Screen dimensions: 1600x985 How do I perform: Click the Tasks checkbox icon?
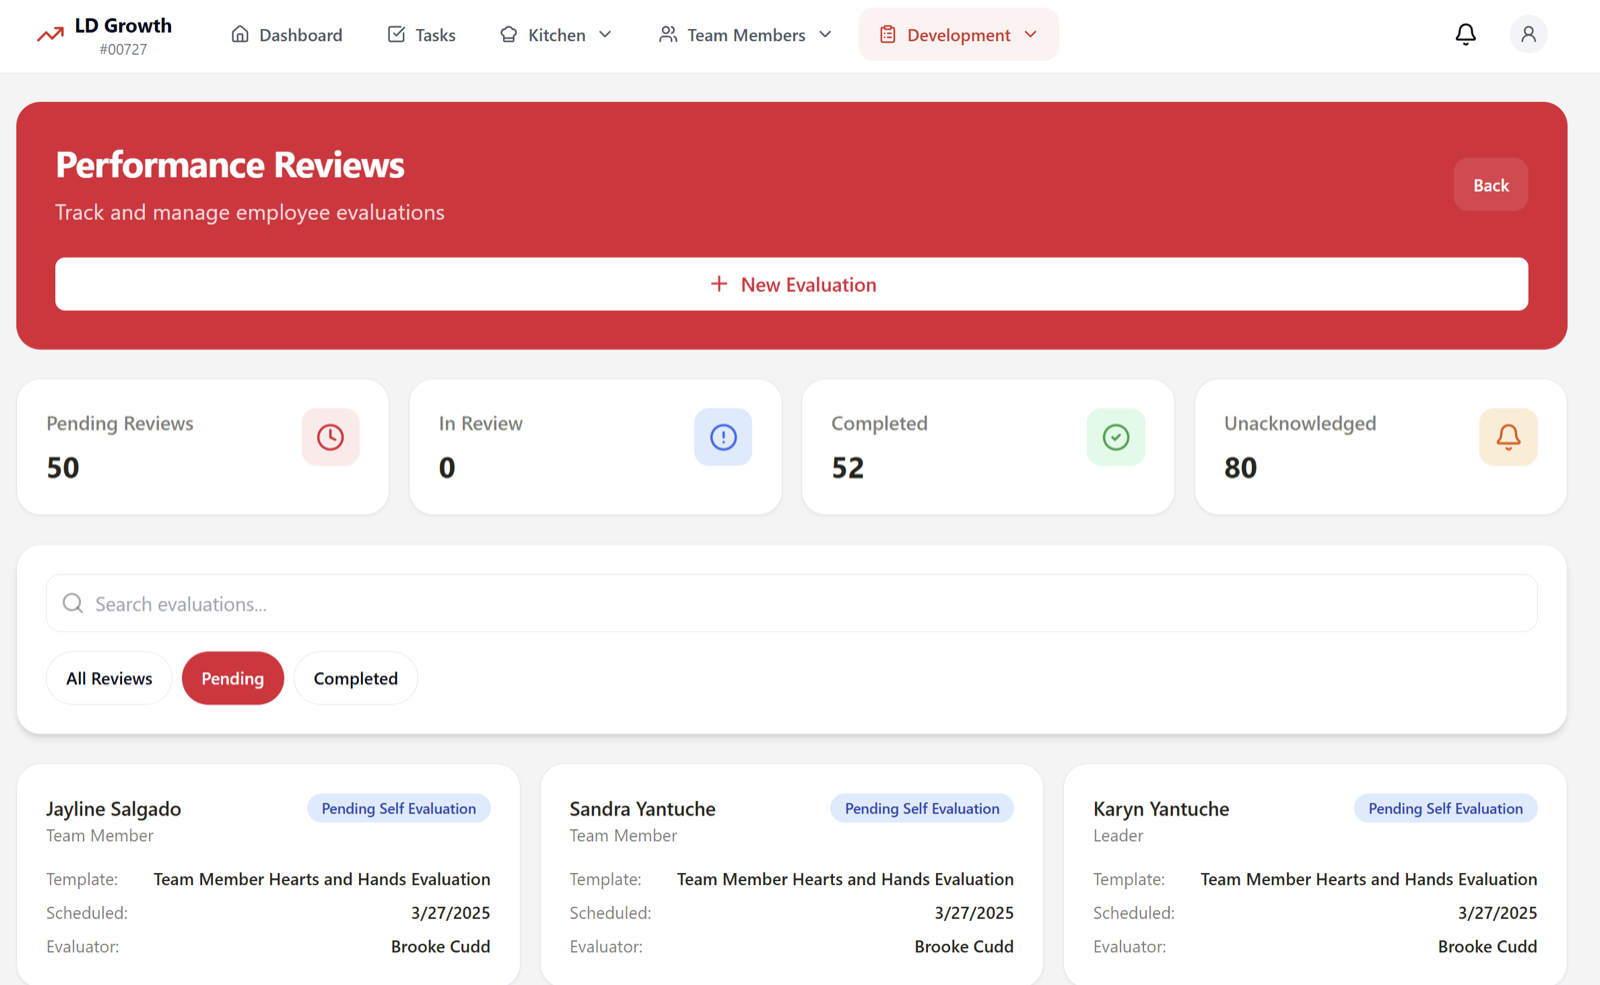[x=396, y=34]
